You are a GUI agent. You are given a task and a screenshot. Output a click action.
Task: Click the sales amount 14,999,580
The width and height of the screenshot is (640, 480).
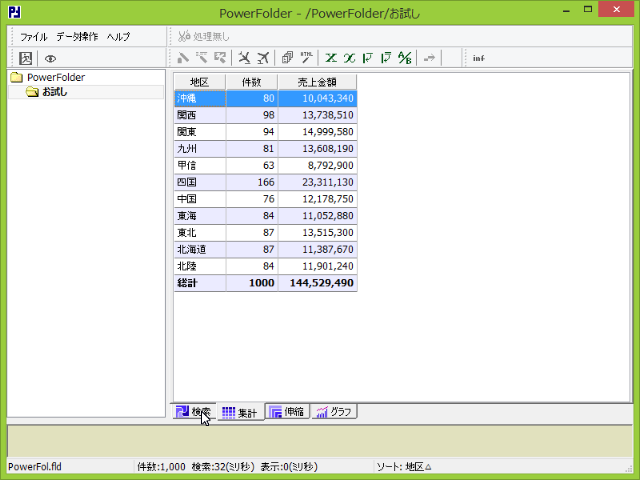[x=318, y=132]
